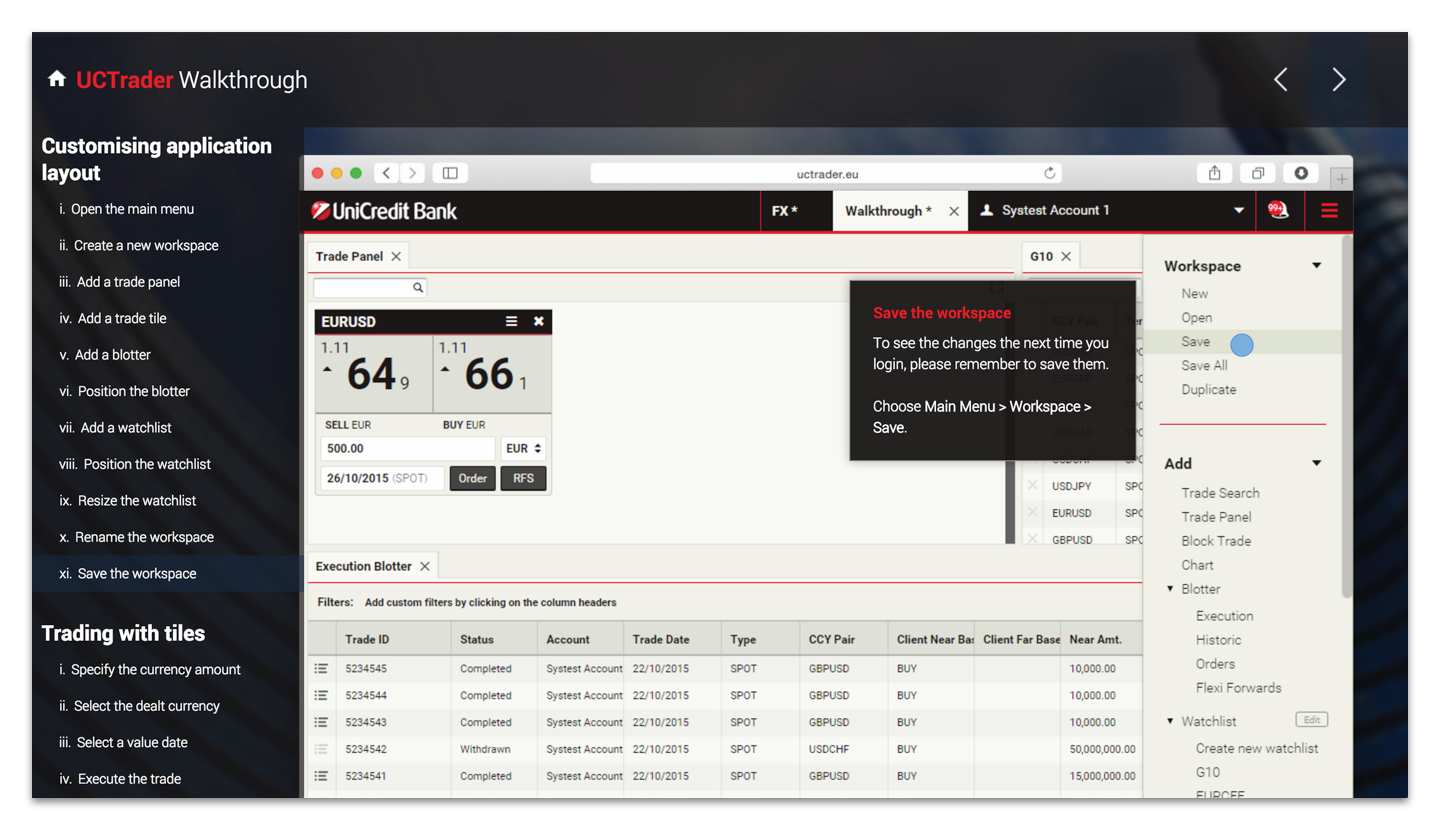The image size is (1440, 830).
Task: Open row menu for trade 5234543
Action: (321, 722)
